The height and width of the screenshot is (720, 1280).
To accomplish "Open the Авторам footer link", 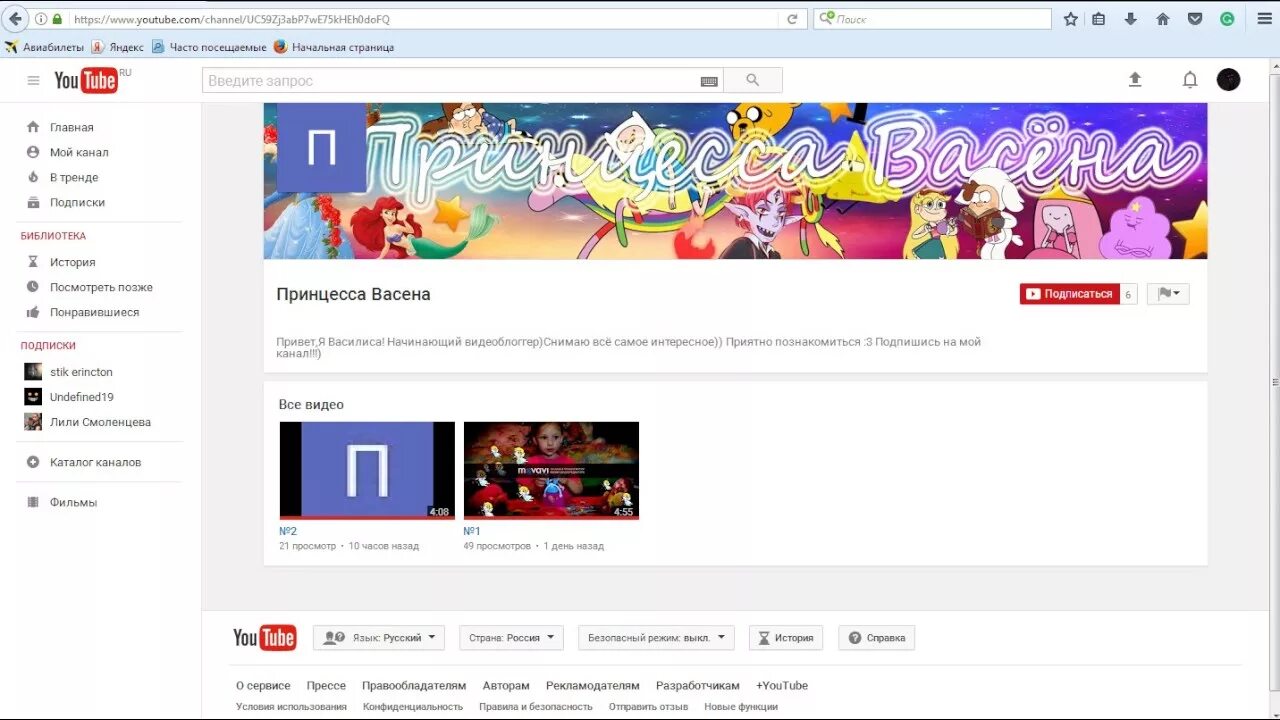I will pos(506,686).
